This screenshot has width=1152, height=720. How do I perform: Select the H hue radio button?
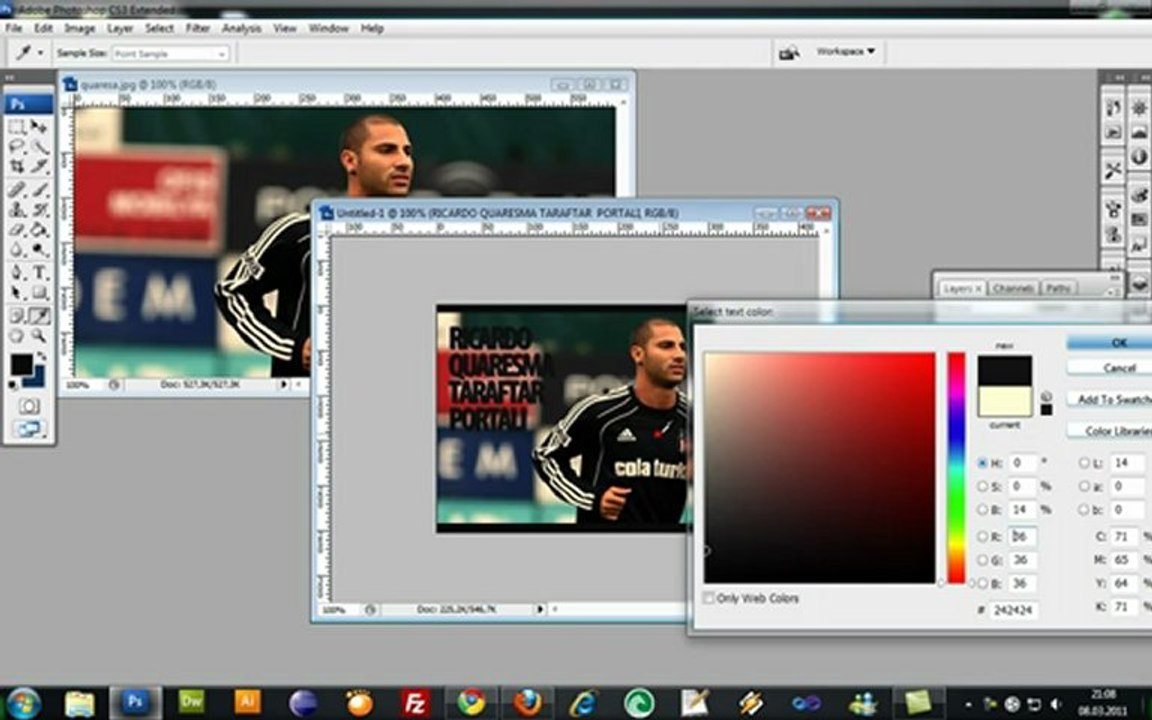click(982, 463)
